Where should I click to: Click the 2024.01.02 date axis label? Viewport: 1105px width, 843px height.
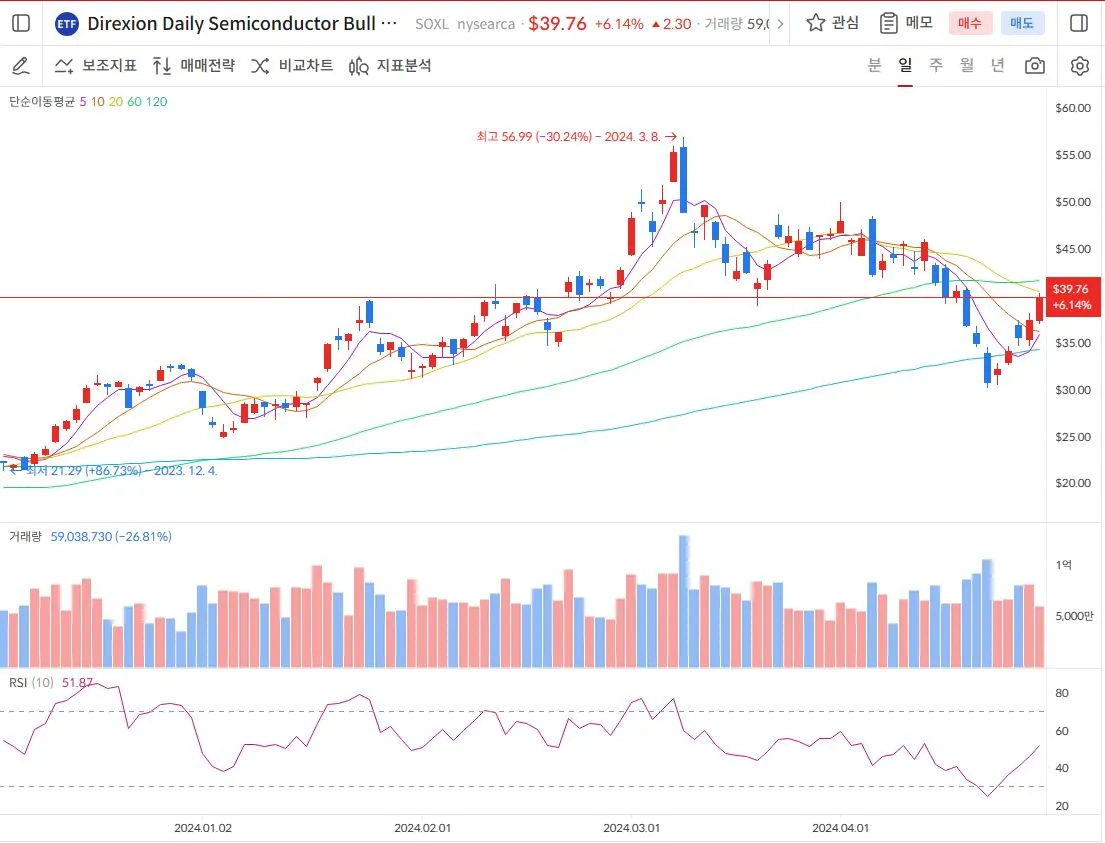coord(203,827)
